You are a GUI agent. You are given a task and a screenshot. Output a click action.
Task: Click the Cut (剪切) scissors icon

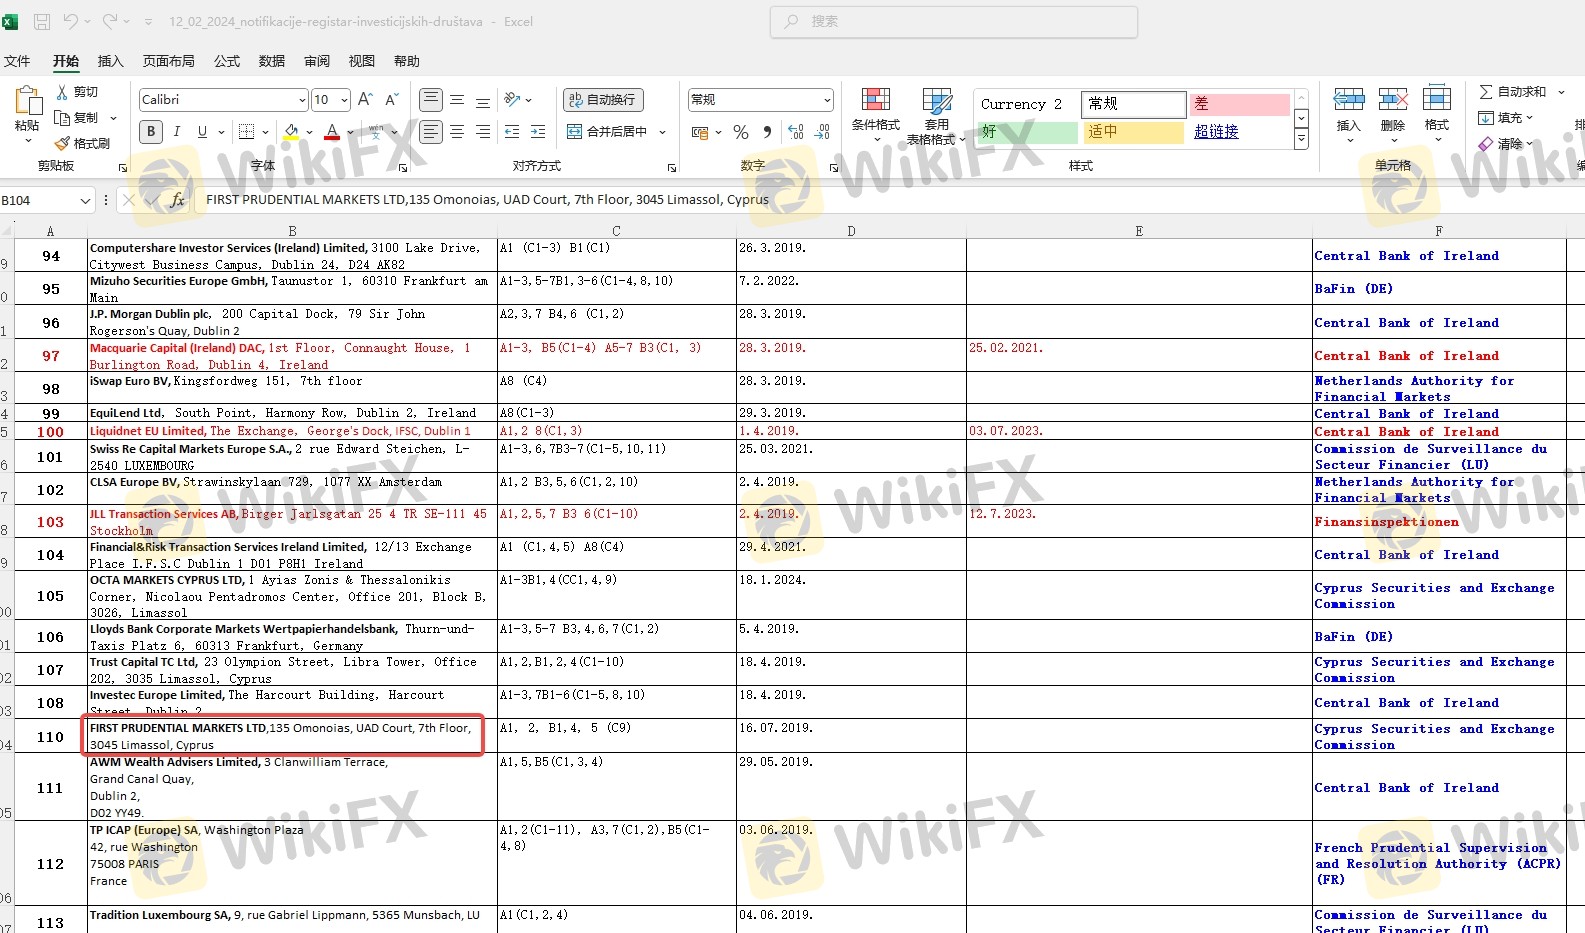[62, 92]
